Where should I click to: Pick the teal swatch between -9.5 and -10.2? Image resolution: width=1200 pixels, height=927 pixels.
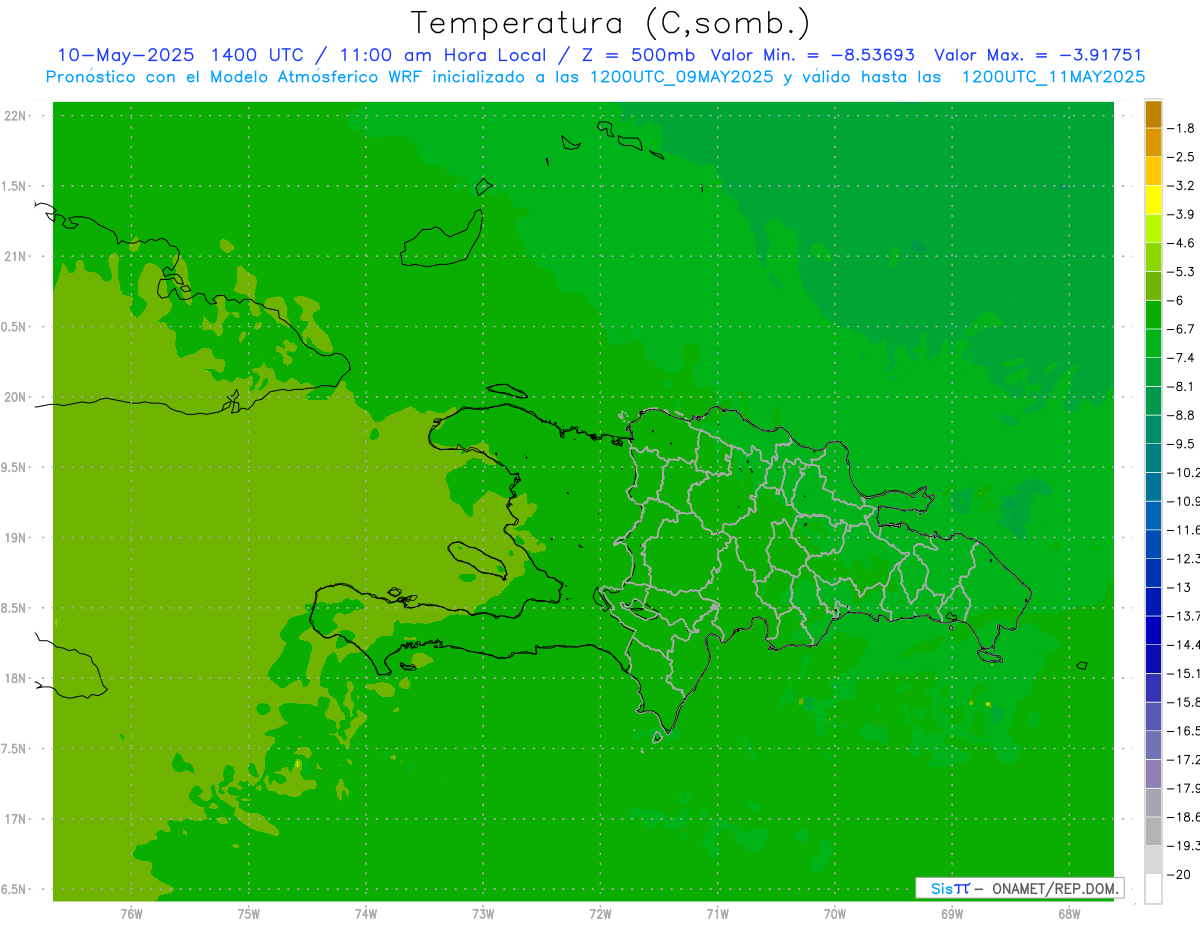(1153, 458)
